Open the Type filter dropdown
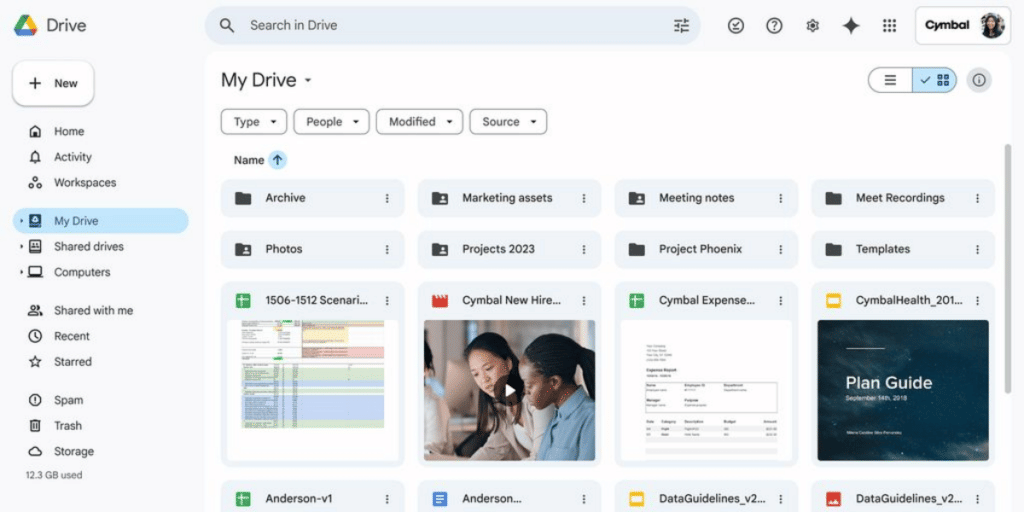This screenshot has height=512, width=1024. (253, 121)
